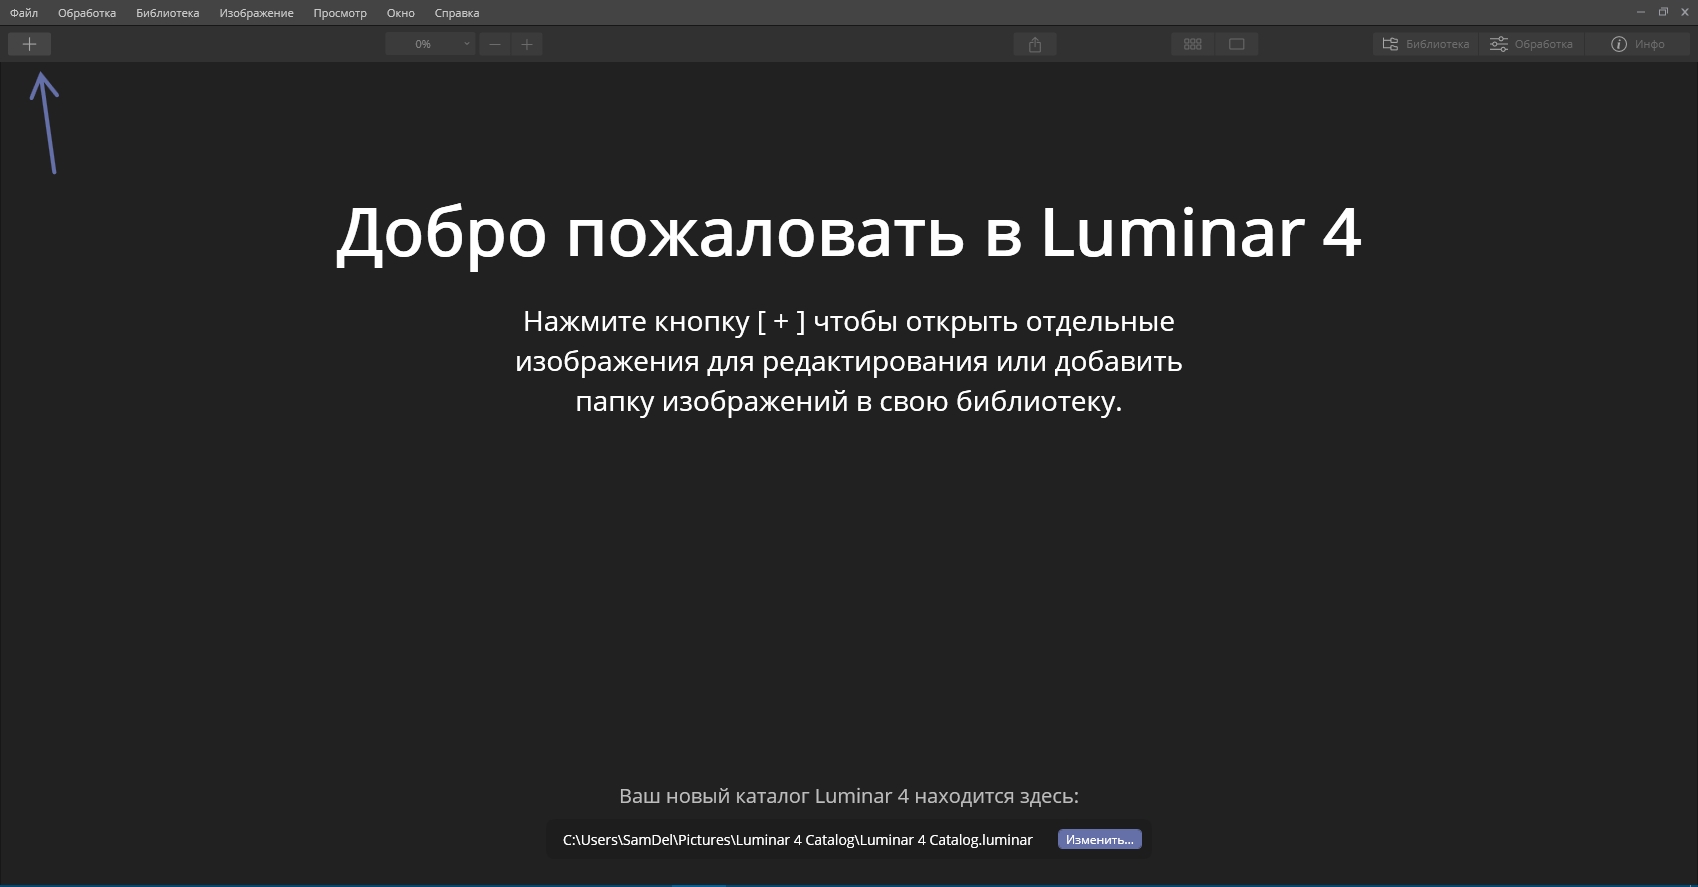This screenshot has width=1698, height=887.
Task: Open the Обработка panel in toolbar
Action: 1531,44
